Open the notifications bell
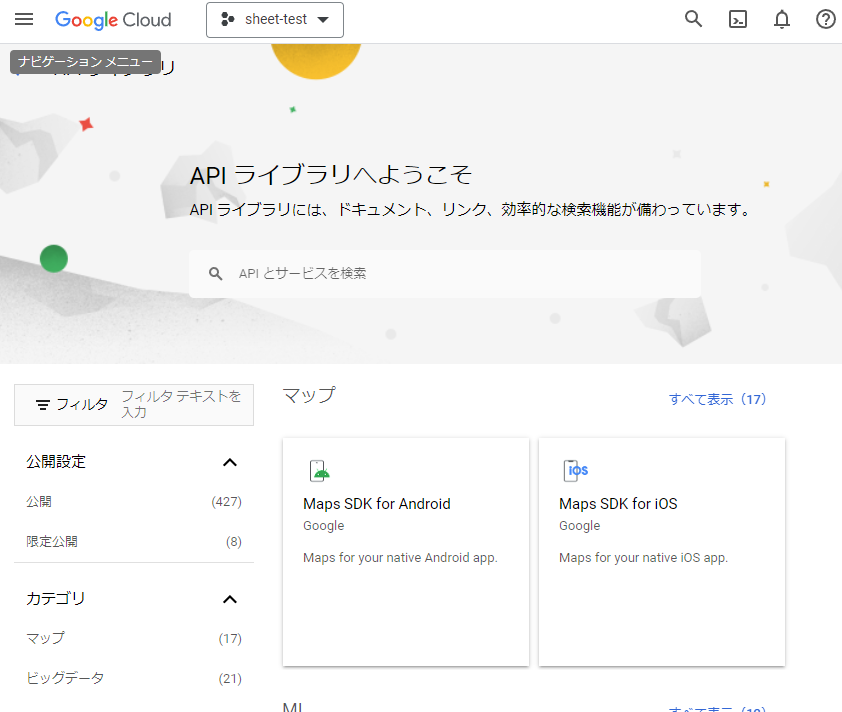 click(781, 19)
